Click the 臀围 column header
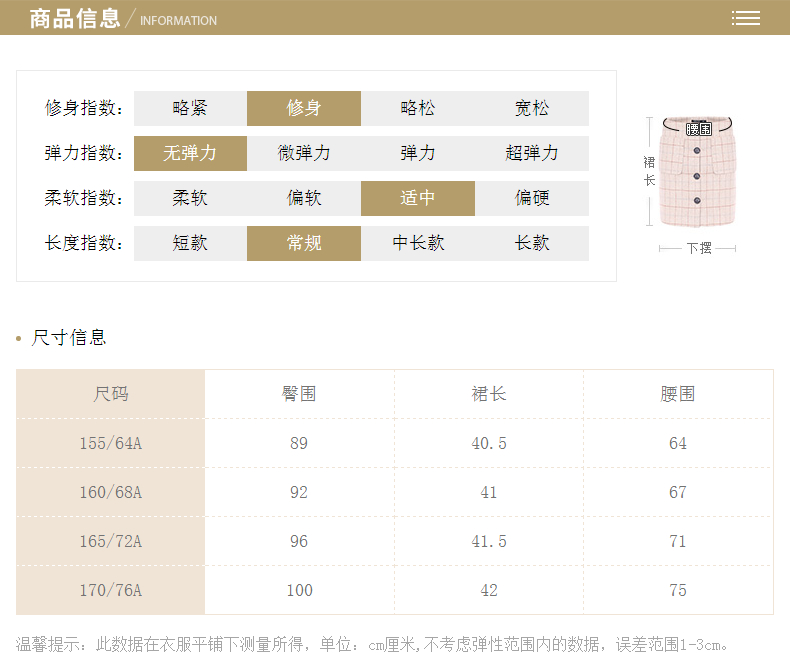Image resolution: width=790 pixels, height=653 pixels. pyautogui.click(x=299, y=394)
